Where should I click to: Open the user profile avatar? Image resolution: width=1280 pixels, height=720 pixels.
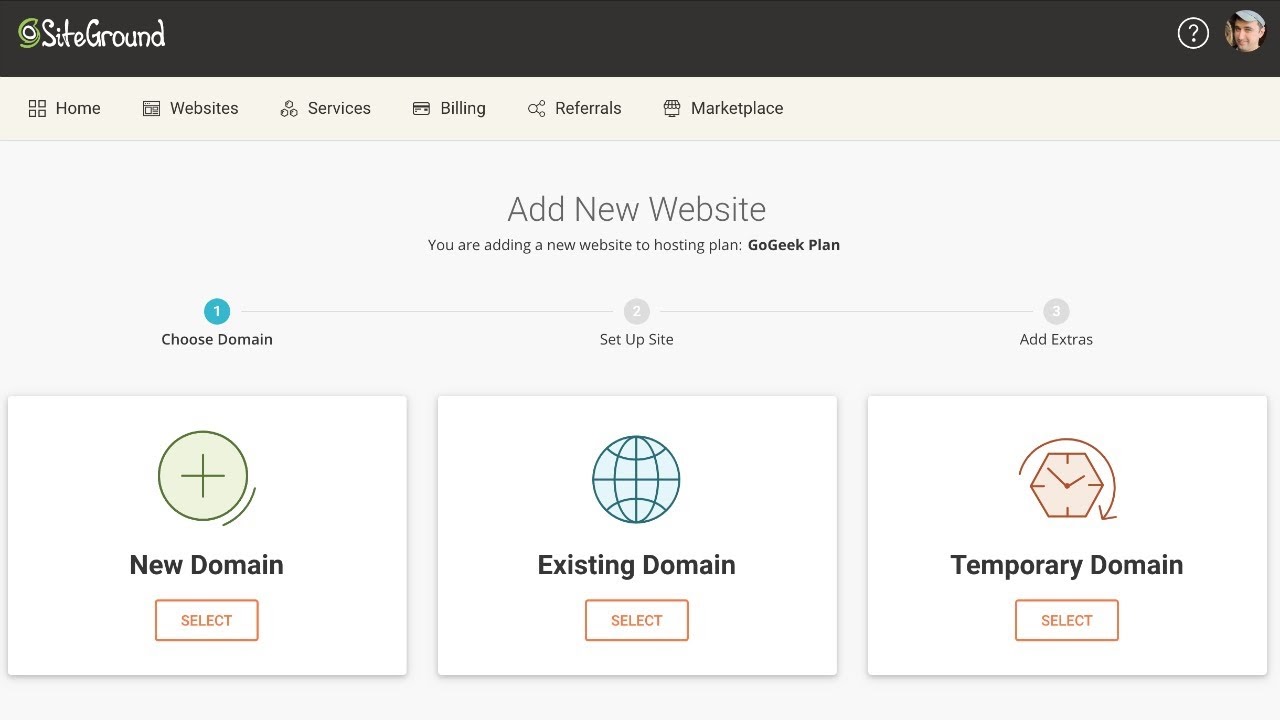(1245, 33)
